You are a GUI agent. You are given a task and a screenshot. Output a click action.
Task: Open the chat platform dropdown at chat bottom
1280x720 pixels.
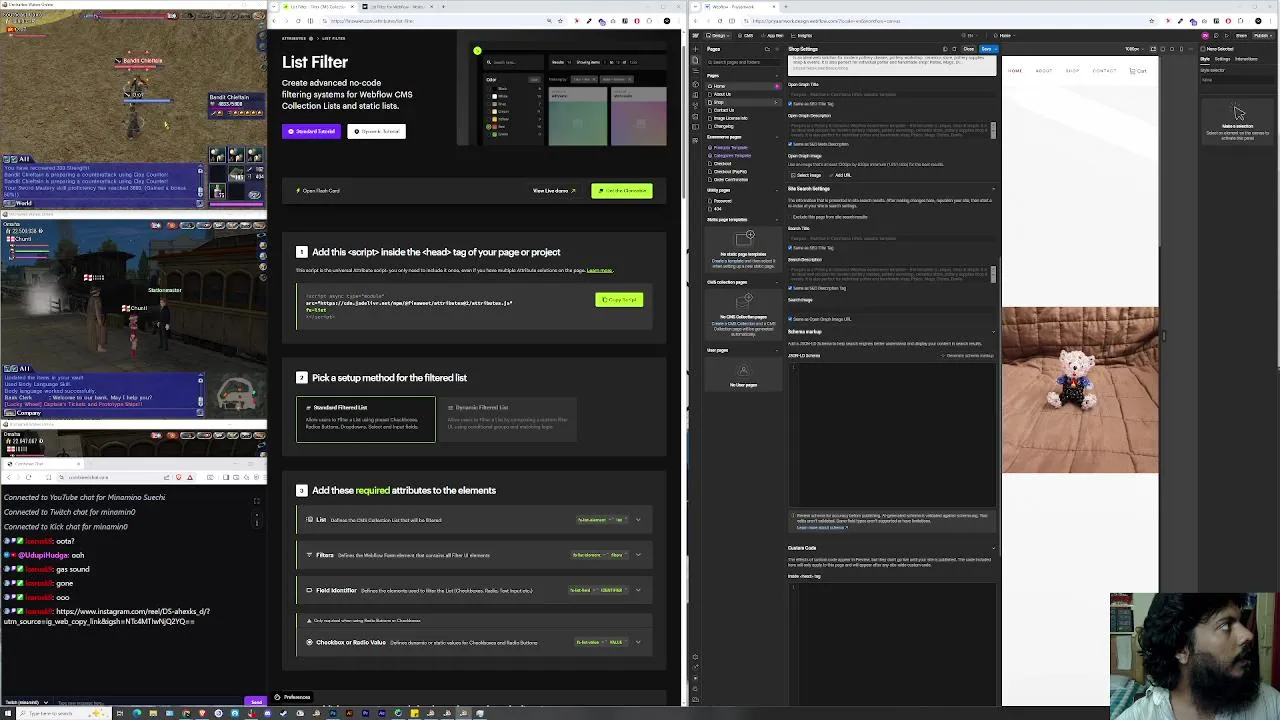tap(27, 702)
